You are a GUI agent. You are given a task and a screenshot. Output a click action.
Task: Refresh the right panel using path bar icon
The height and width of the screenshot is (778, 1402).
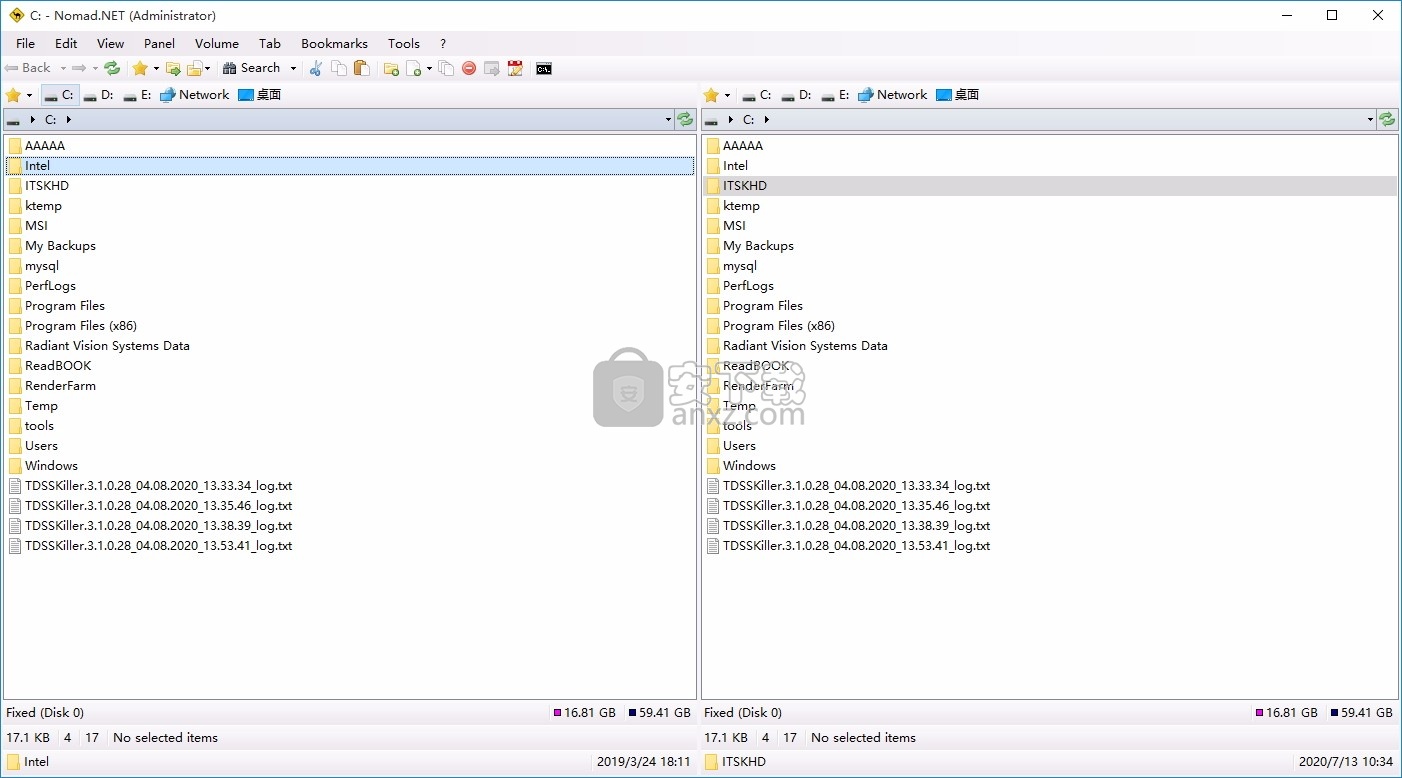coord(1387,119)
